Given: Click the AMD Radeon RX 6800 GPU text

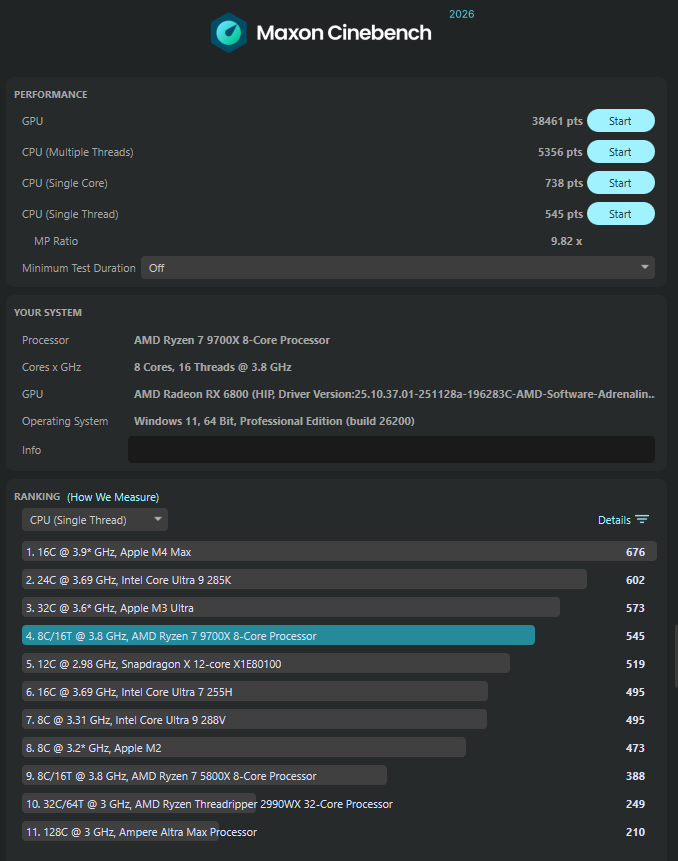Looking at the screenshot, I should pyautogui.click(x=394, y=394).
